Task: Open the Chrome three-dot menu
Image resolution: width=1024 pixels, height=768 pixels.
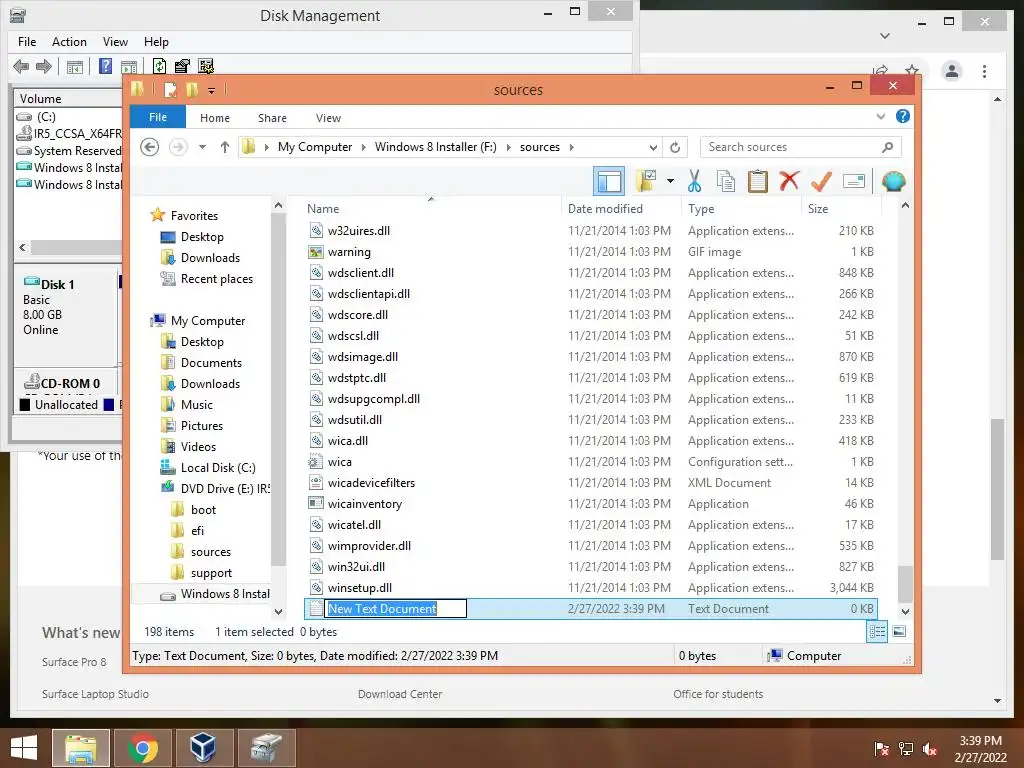Action: [984, 71]
